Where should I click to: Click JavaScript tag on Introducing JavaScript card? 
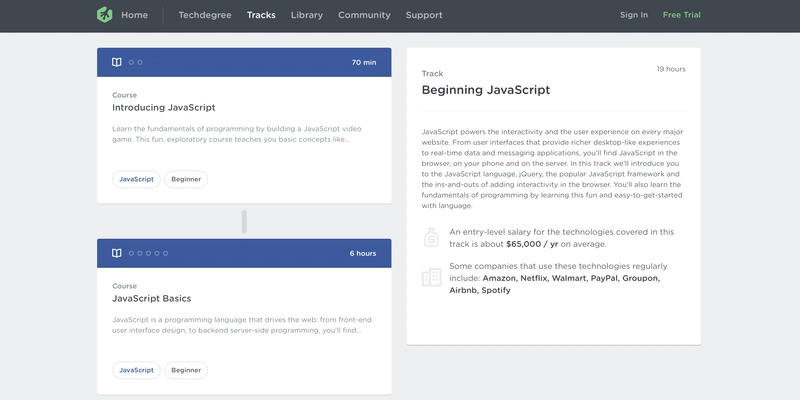click(136, 179)
